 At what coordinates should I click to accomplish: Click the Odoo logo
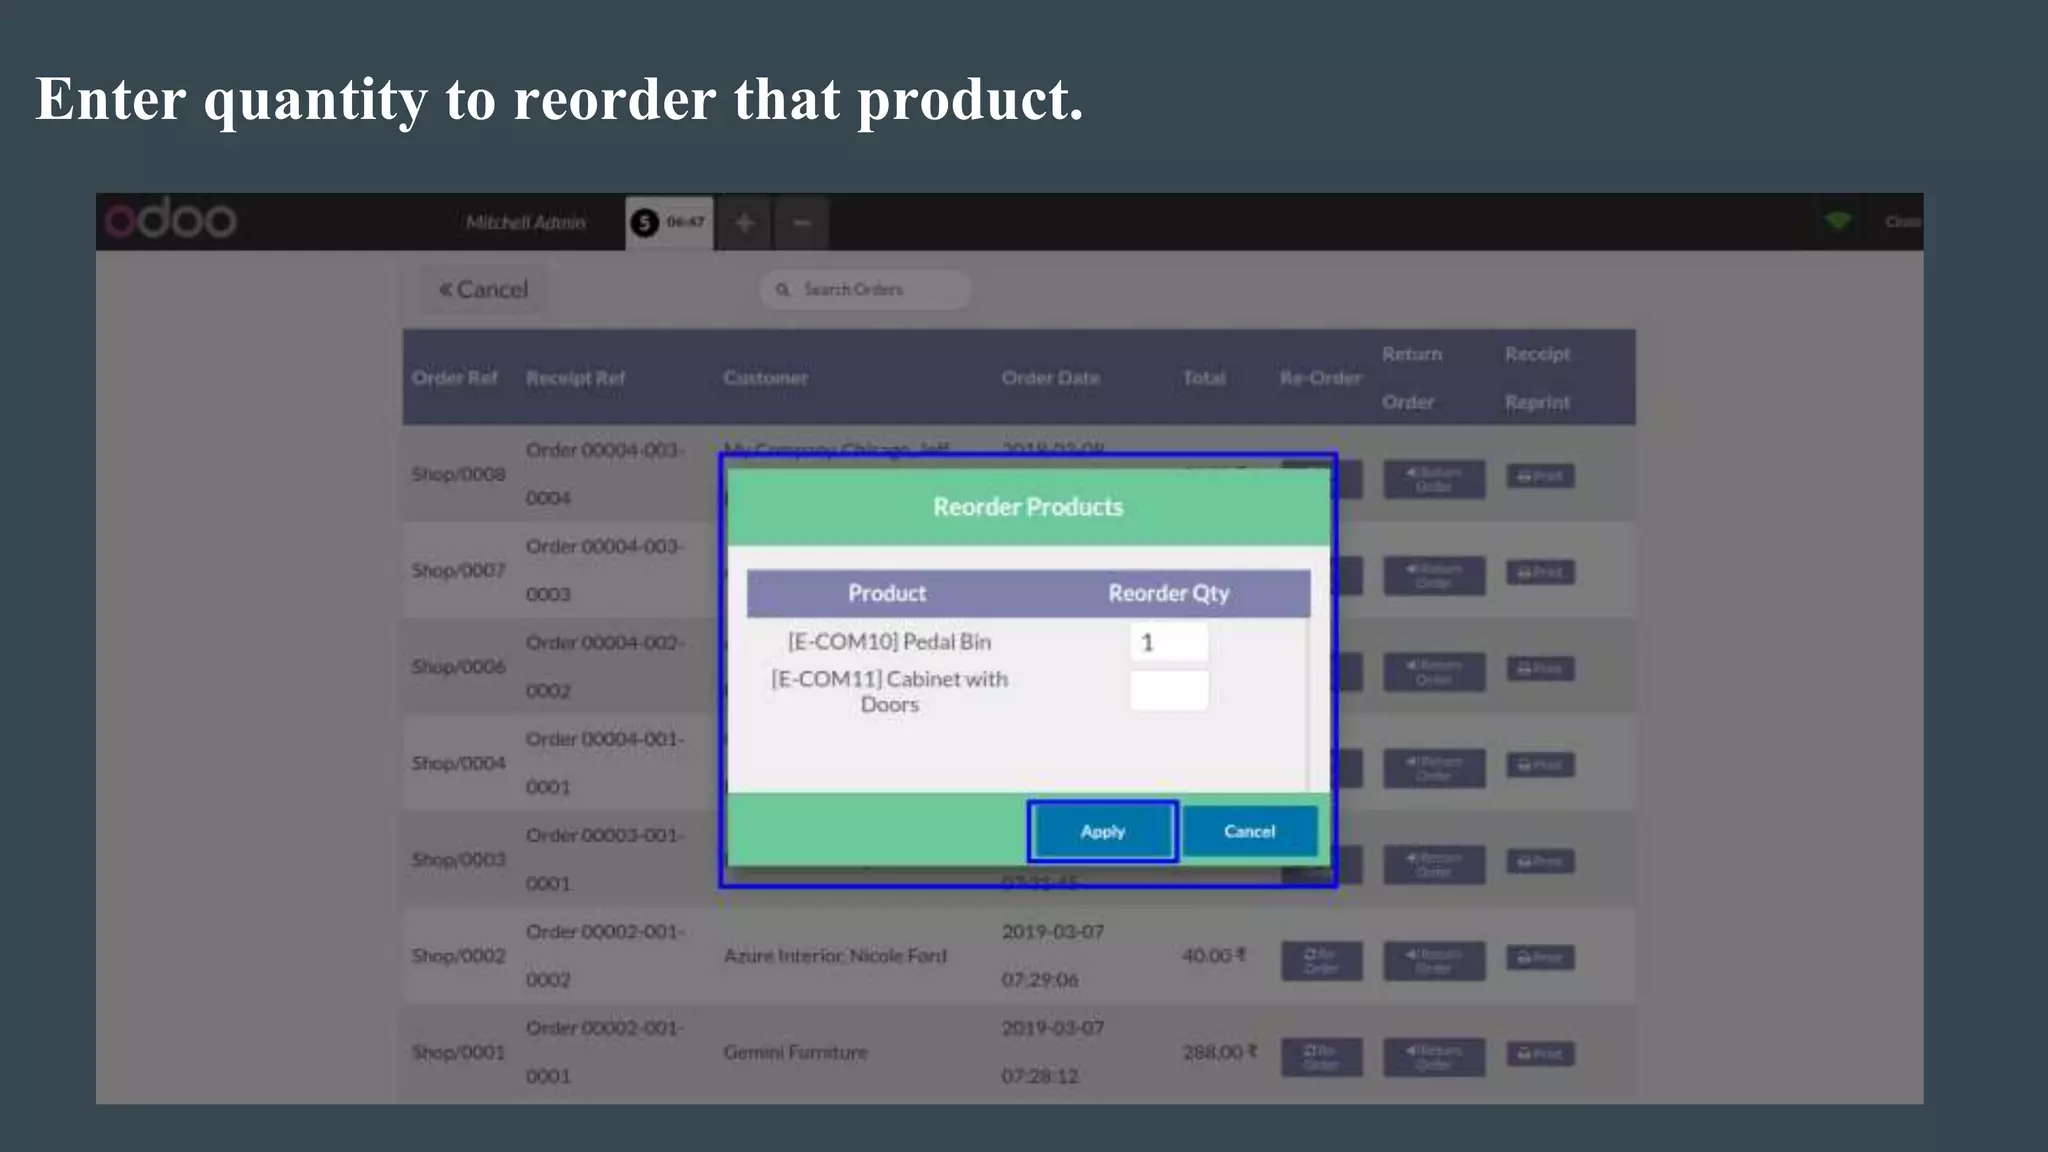pyautogui.click(x=171, y=219)
